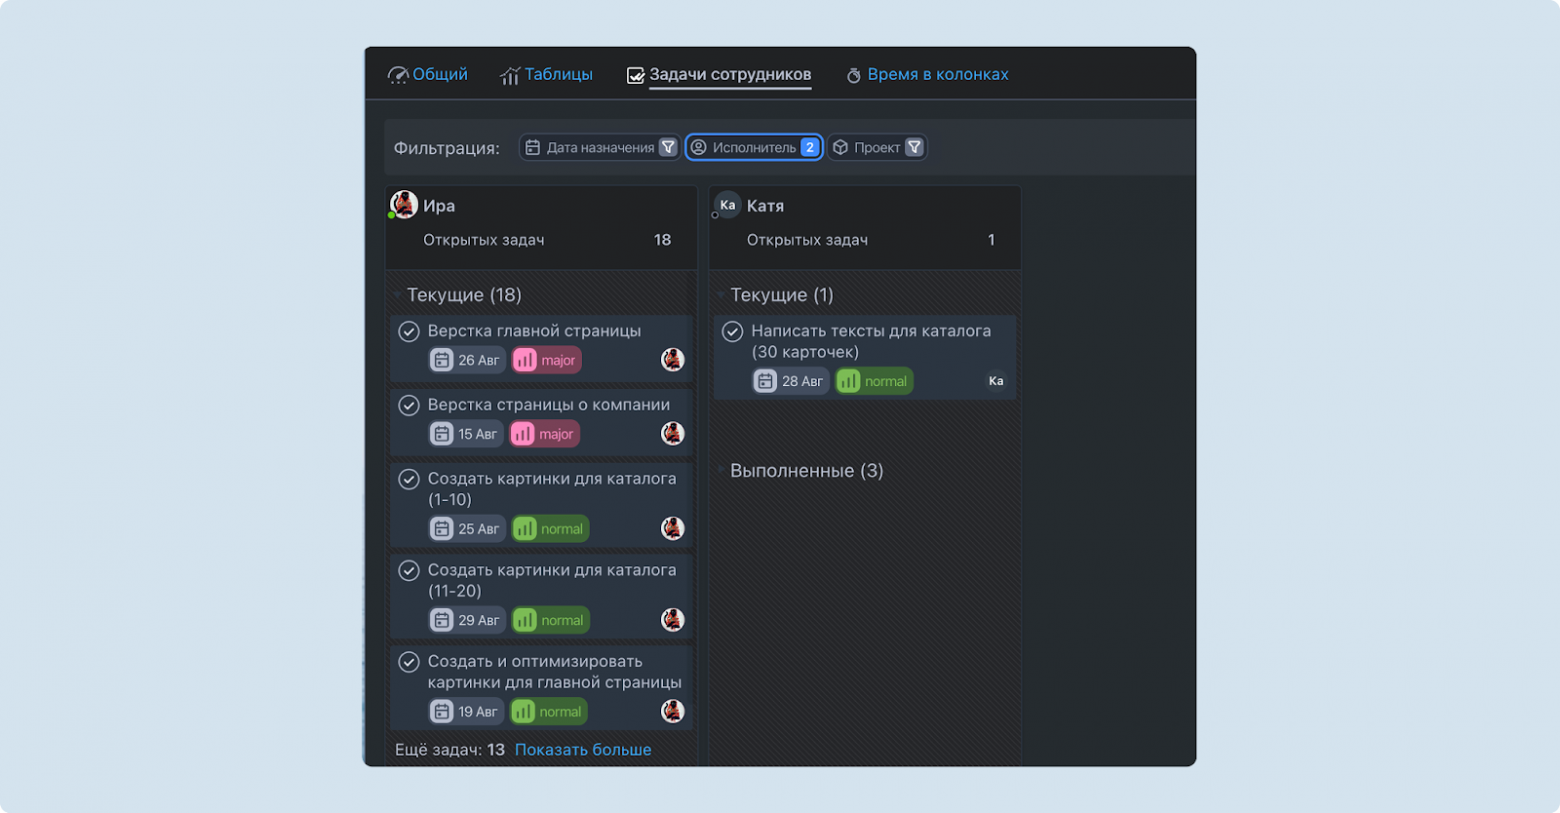
Task: Click Показать больше link
Action: pyautogui.click(x=583, y=750)
